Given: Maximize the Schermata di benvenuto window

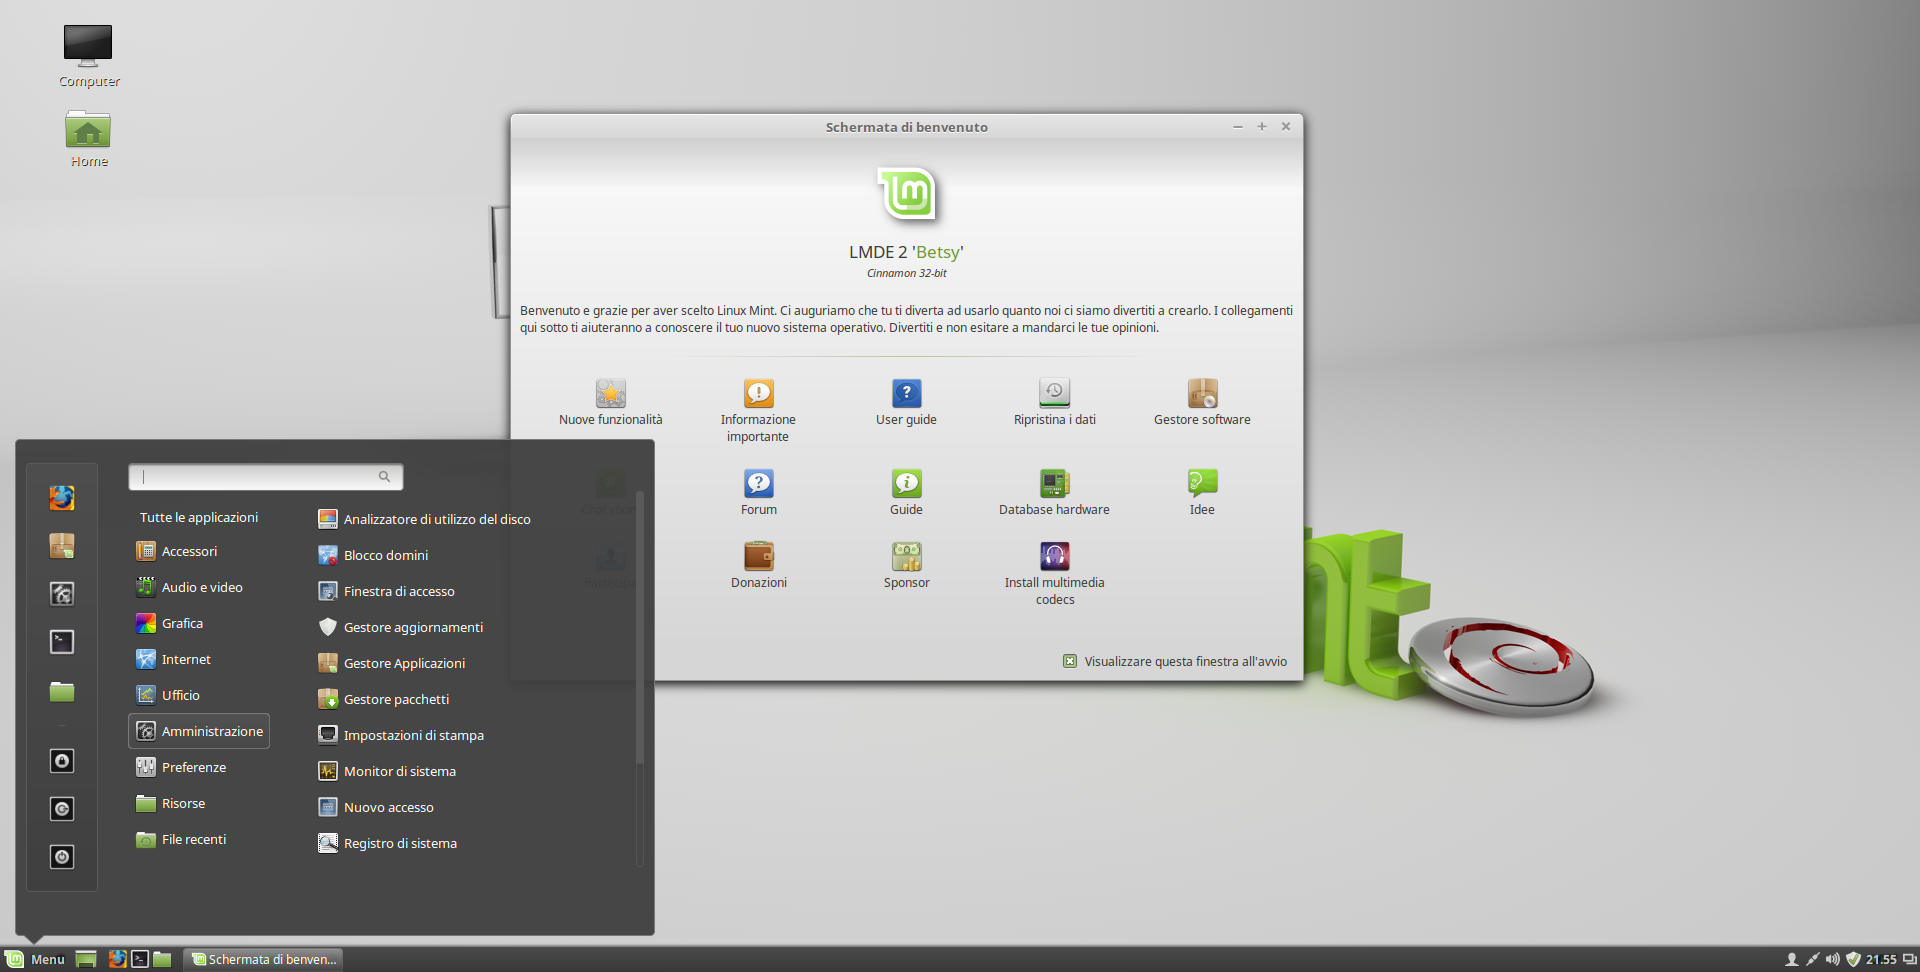Looking at the screenshot, I should pyautogui.click(x=1262, y=126).
